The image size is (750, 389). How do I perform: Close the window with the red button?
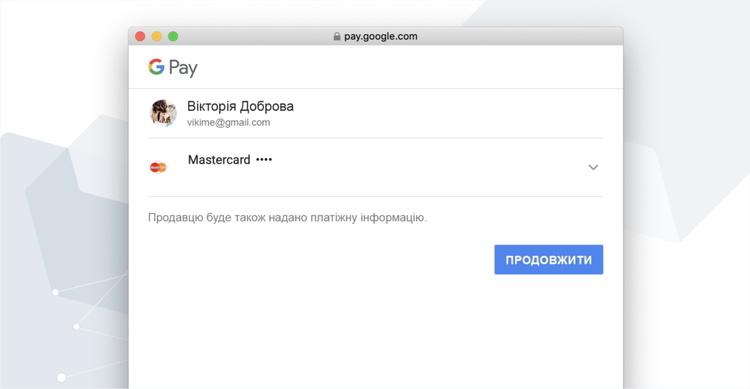[x=140, y=36]
